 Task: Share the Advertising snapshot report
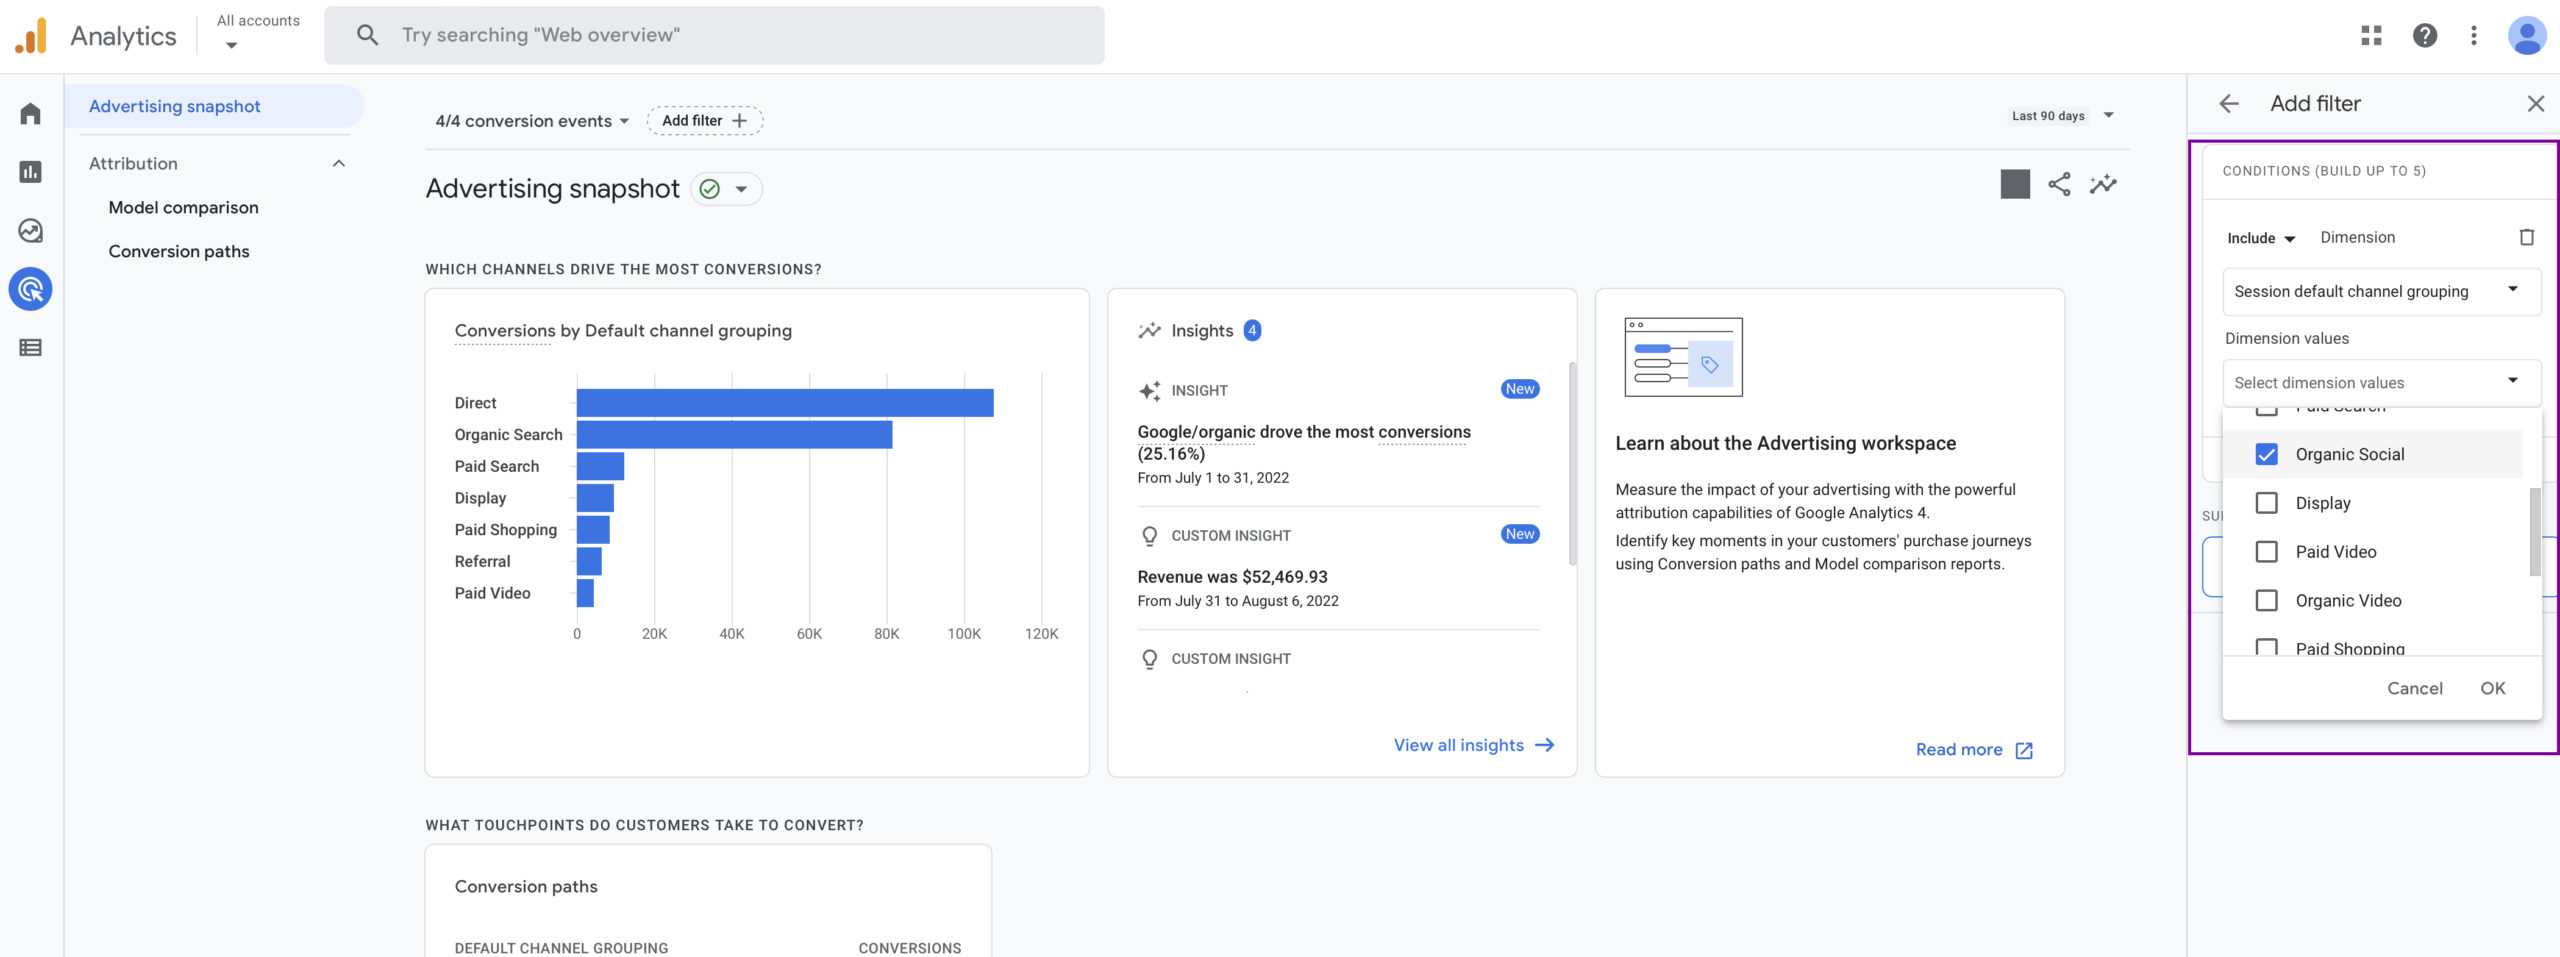(2058, 185)
